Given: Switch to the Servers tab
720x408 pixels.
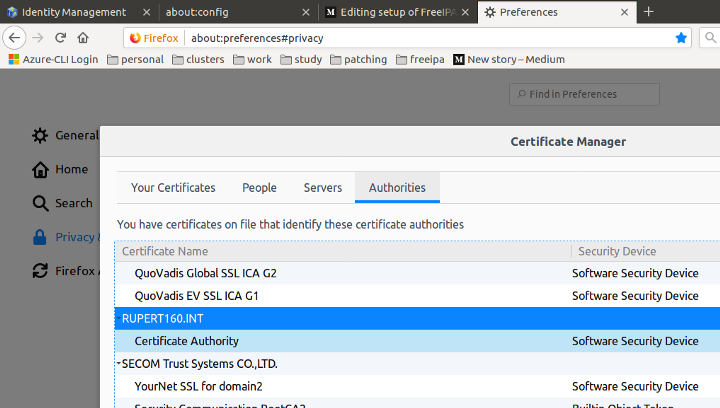Looking at the screenshot, I should [x=323, y=188].
